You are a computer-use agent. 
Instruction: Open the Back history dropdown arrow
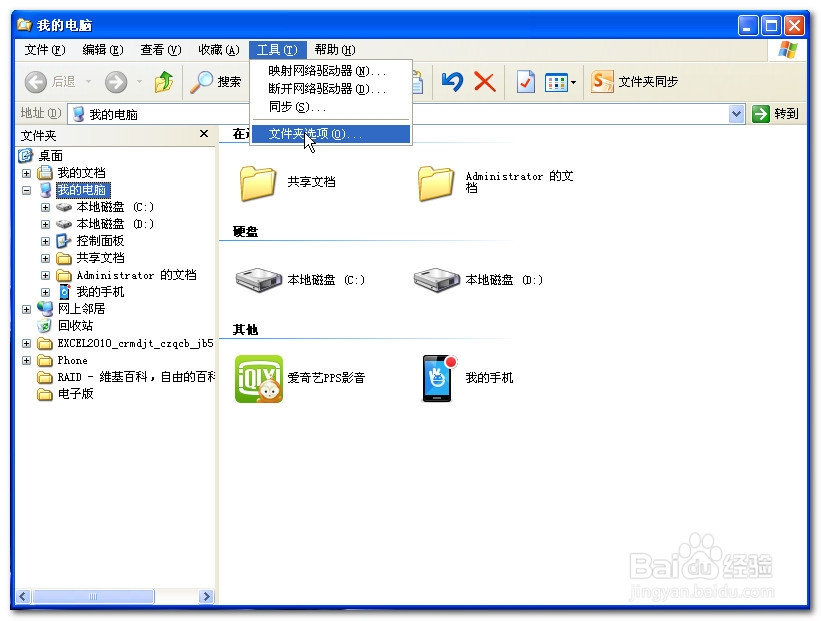coord(88,82)
